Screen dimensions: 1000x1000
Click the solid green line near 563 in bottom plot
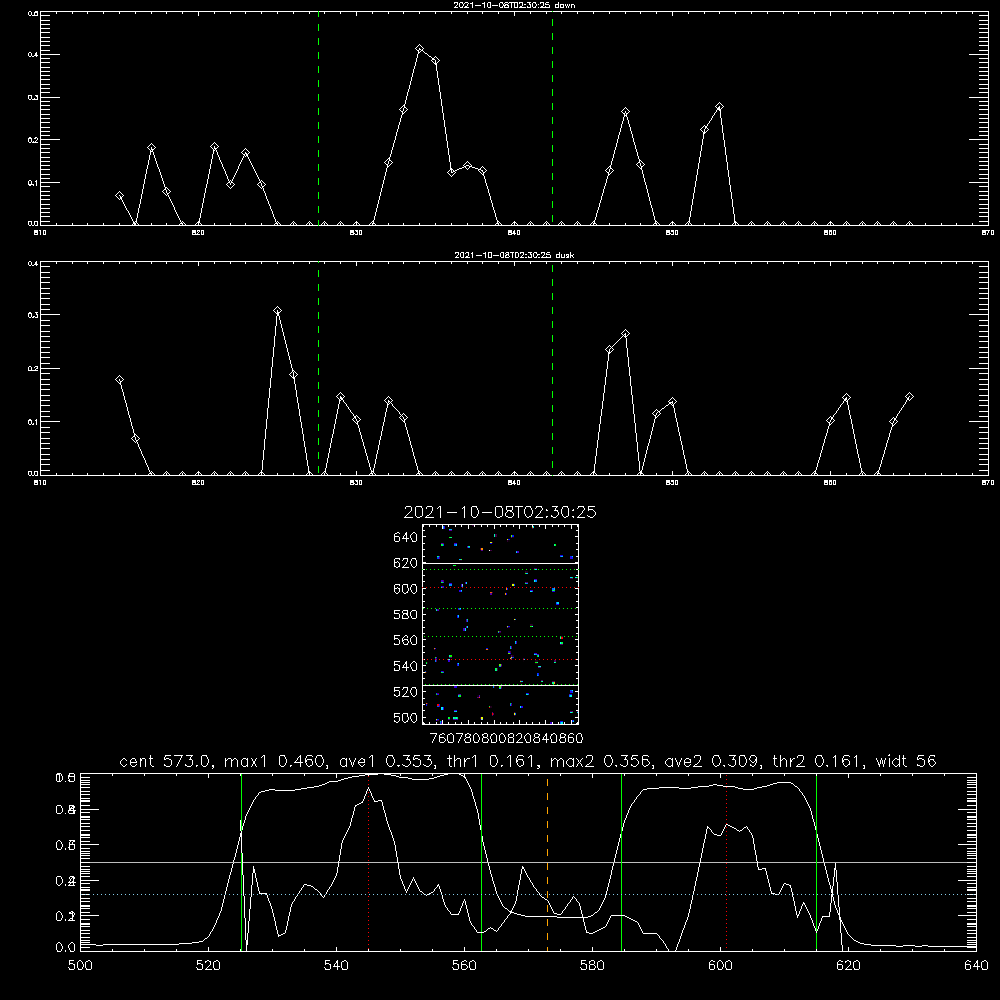pyautogui.click(x=482, y=862)
